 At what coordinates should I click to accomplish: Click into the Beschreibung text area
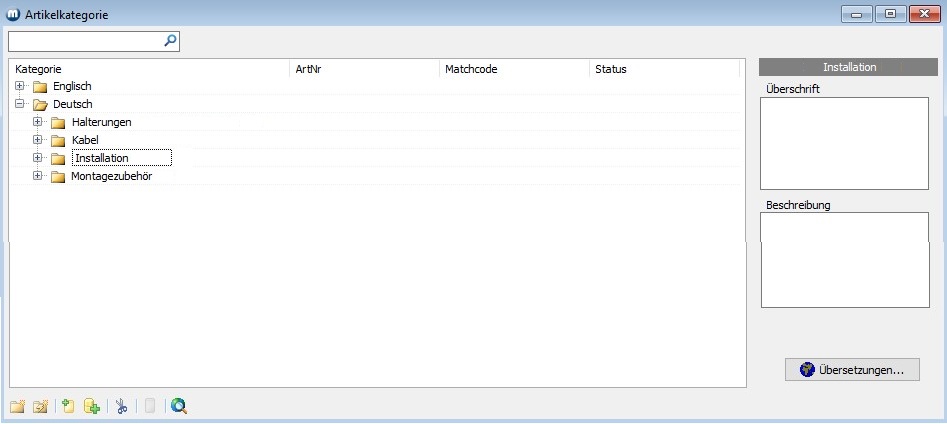(x=845, y=260)
